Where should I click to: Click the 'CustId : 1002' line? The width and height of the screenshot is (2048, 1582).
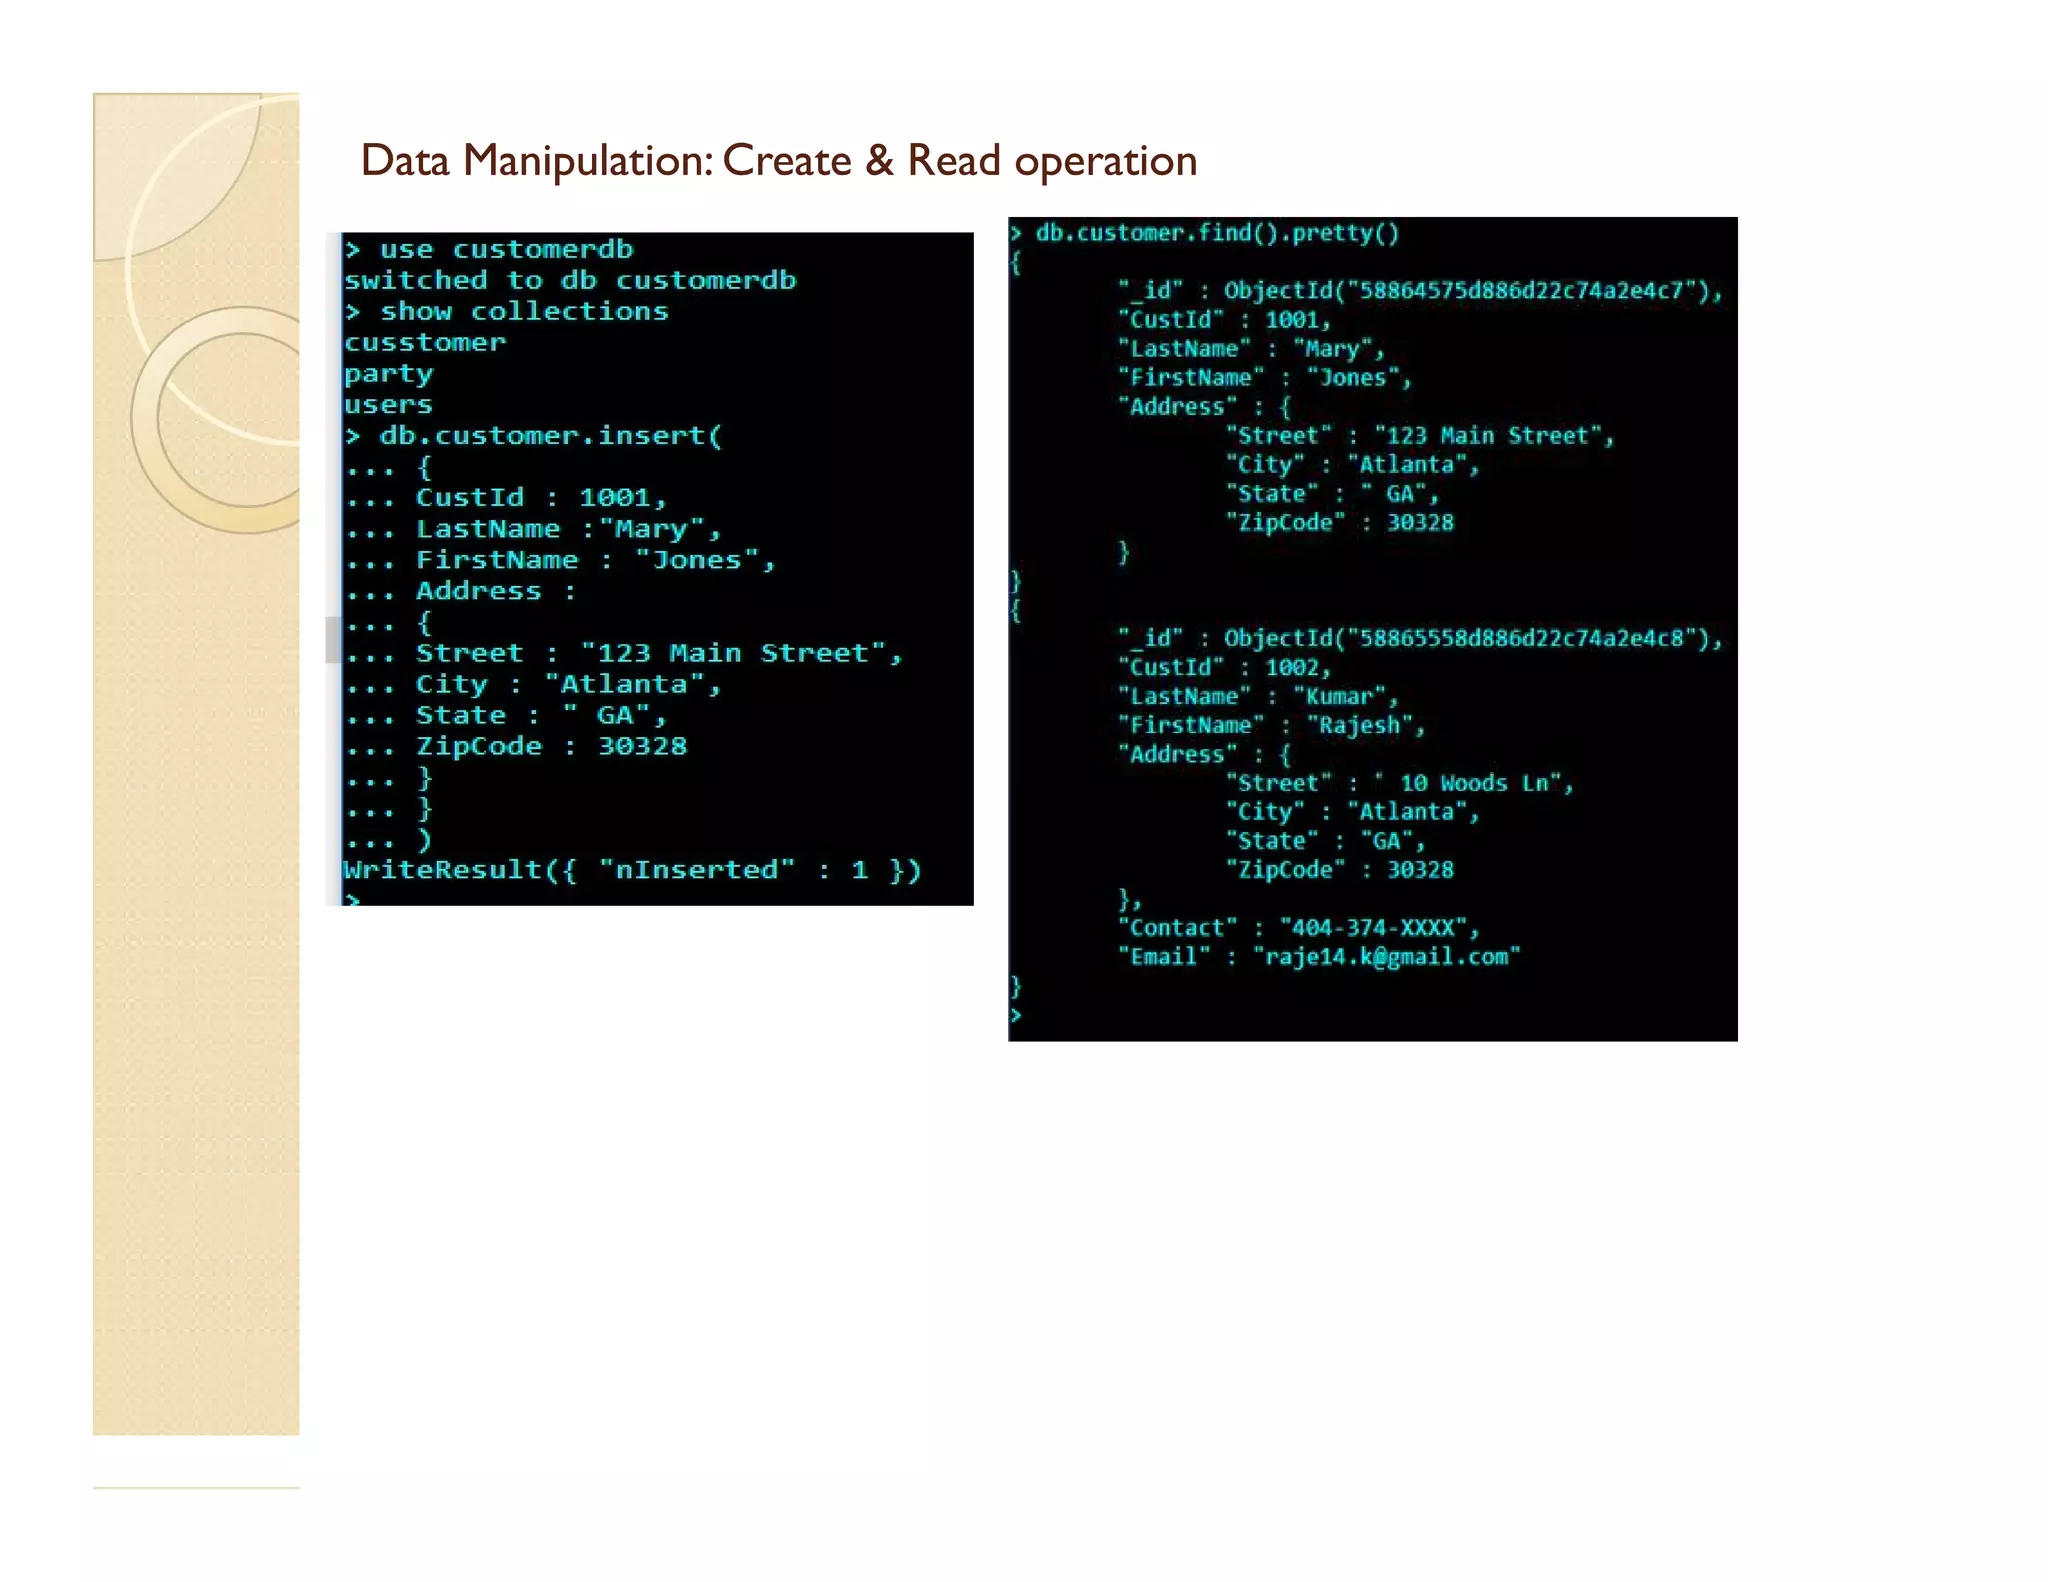(1224, 667)
